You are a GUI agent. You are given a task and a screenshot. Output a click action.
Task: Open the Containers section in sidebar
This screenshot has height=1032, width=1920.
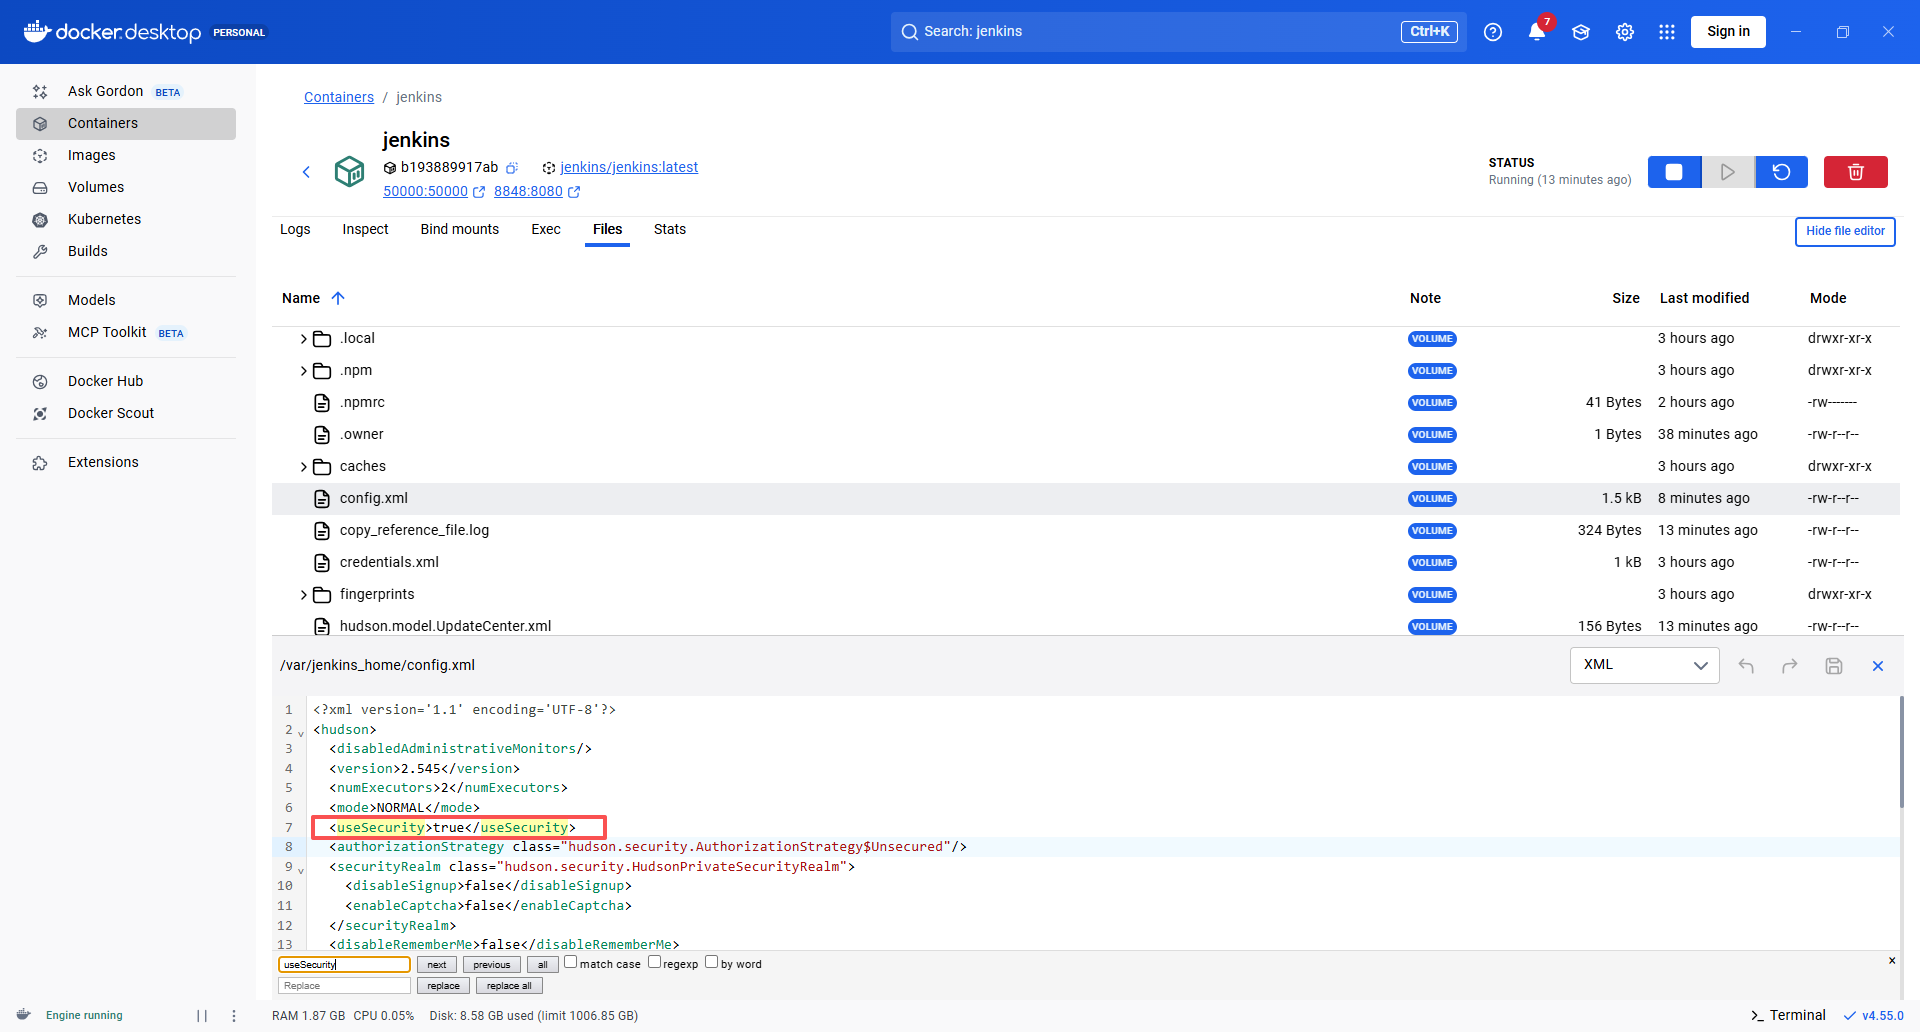101,122
